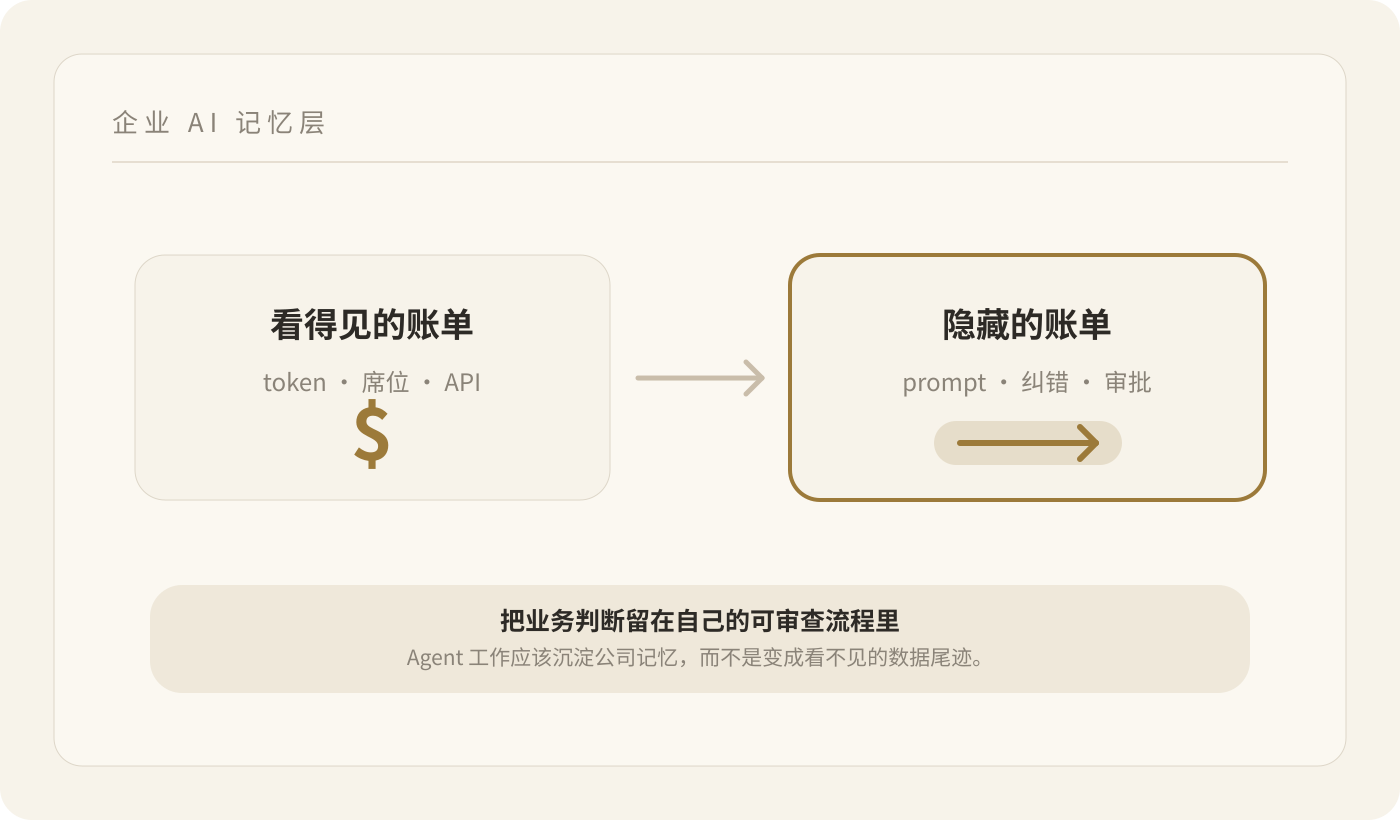Click the bullet dot between token and 席位
This screenshot has width=1400, height=820.
(x=345, y=384)
